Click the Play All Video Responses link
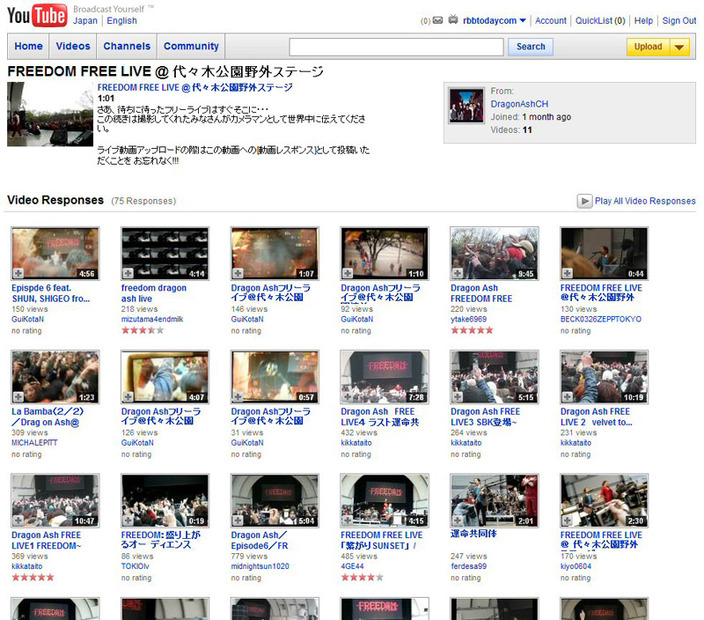The image size is (704, 620). coord(645,201)
